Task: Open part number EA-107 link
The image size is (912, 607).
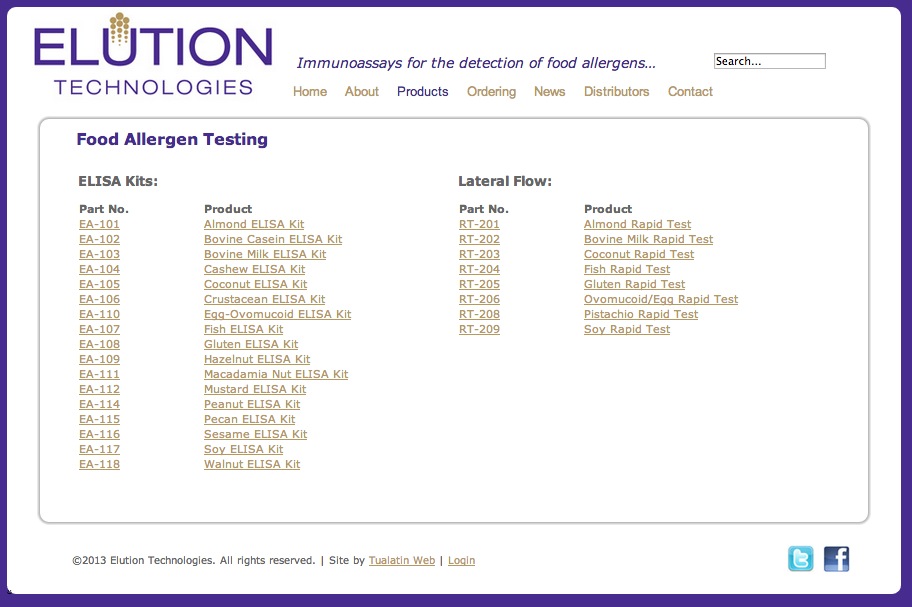Action: [x=99, y=330]
